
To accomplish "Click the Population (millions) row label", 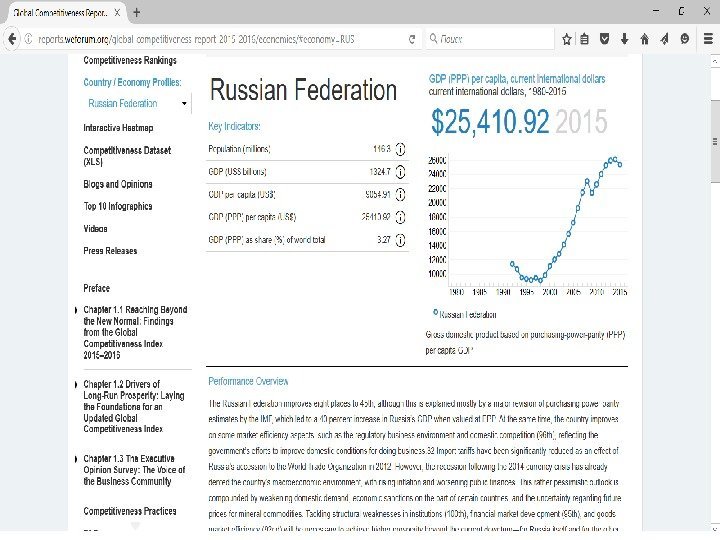I will (x=239, y=149).
